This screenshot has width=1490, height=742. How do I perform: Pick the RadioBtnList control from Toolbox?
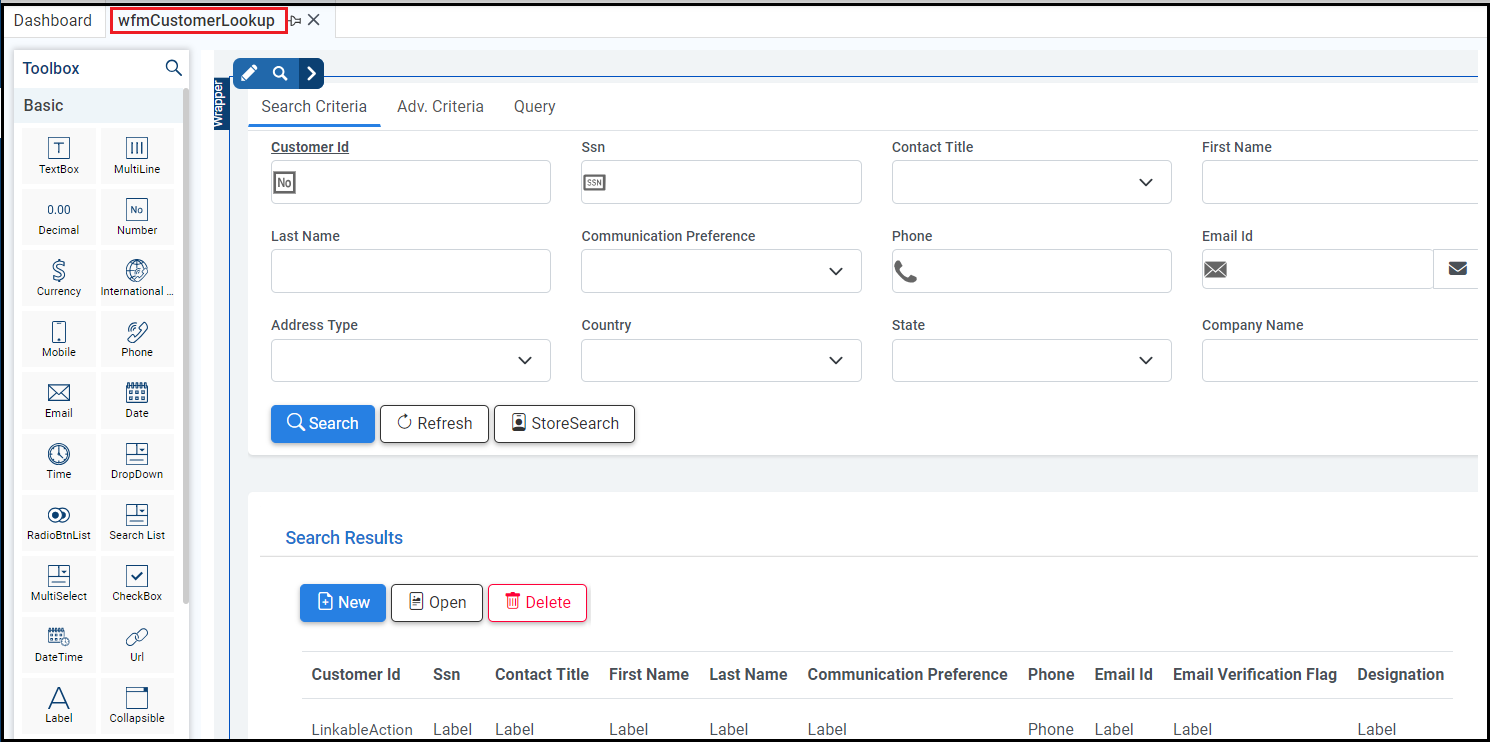59,522
